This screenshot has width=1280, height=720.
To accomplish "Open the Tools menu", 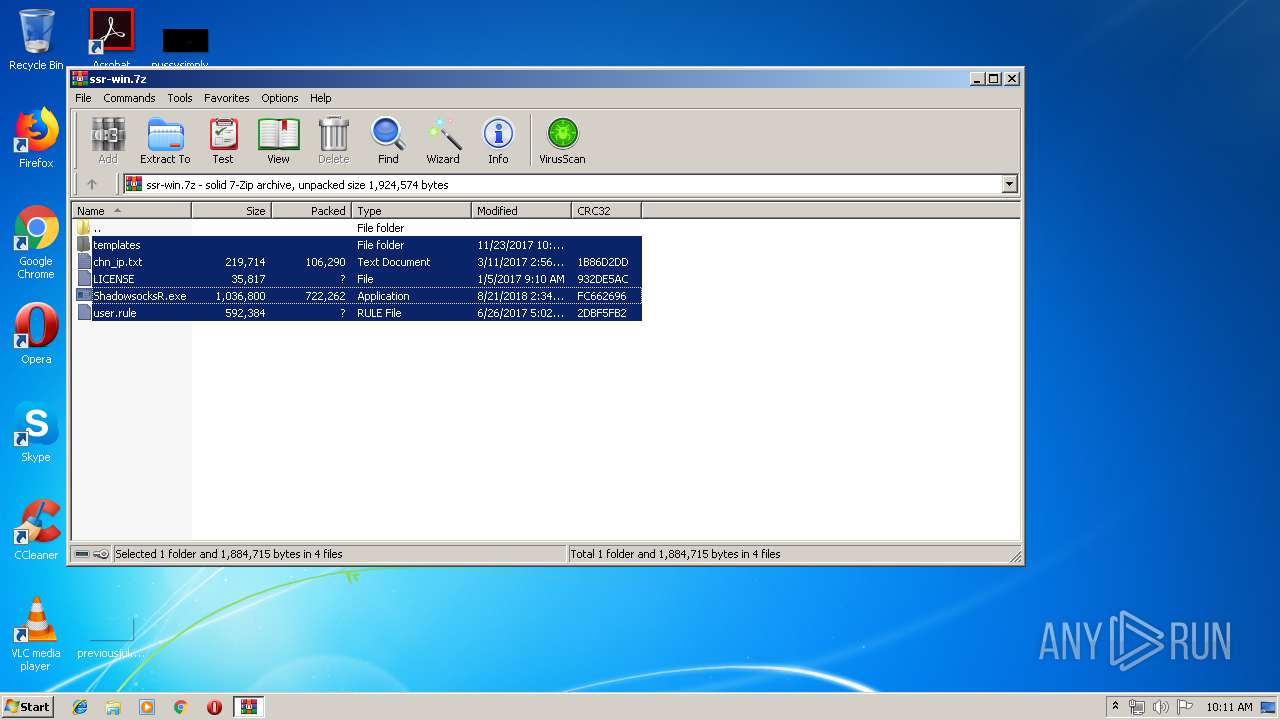I will 180,98.
